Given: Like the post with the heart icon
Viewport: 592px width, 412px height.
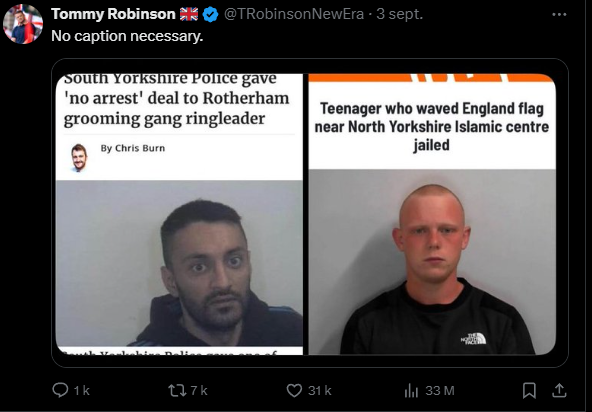Looking at the screenshot, I should [x=294, y=390].
